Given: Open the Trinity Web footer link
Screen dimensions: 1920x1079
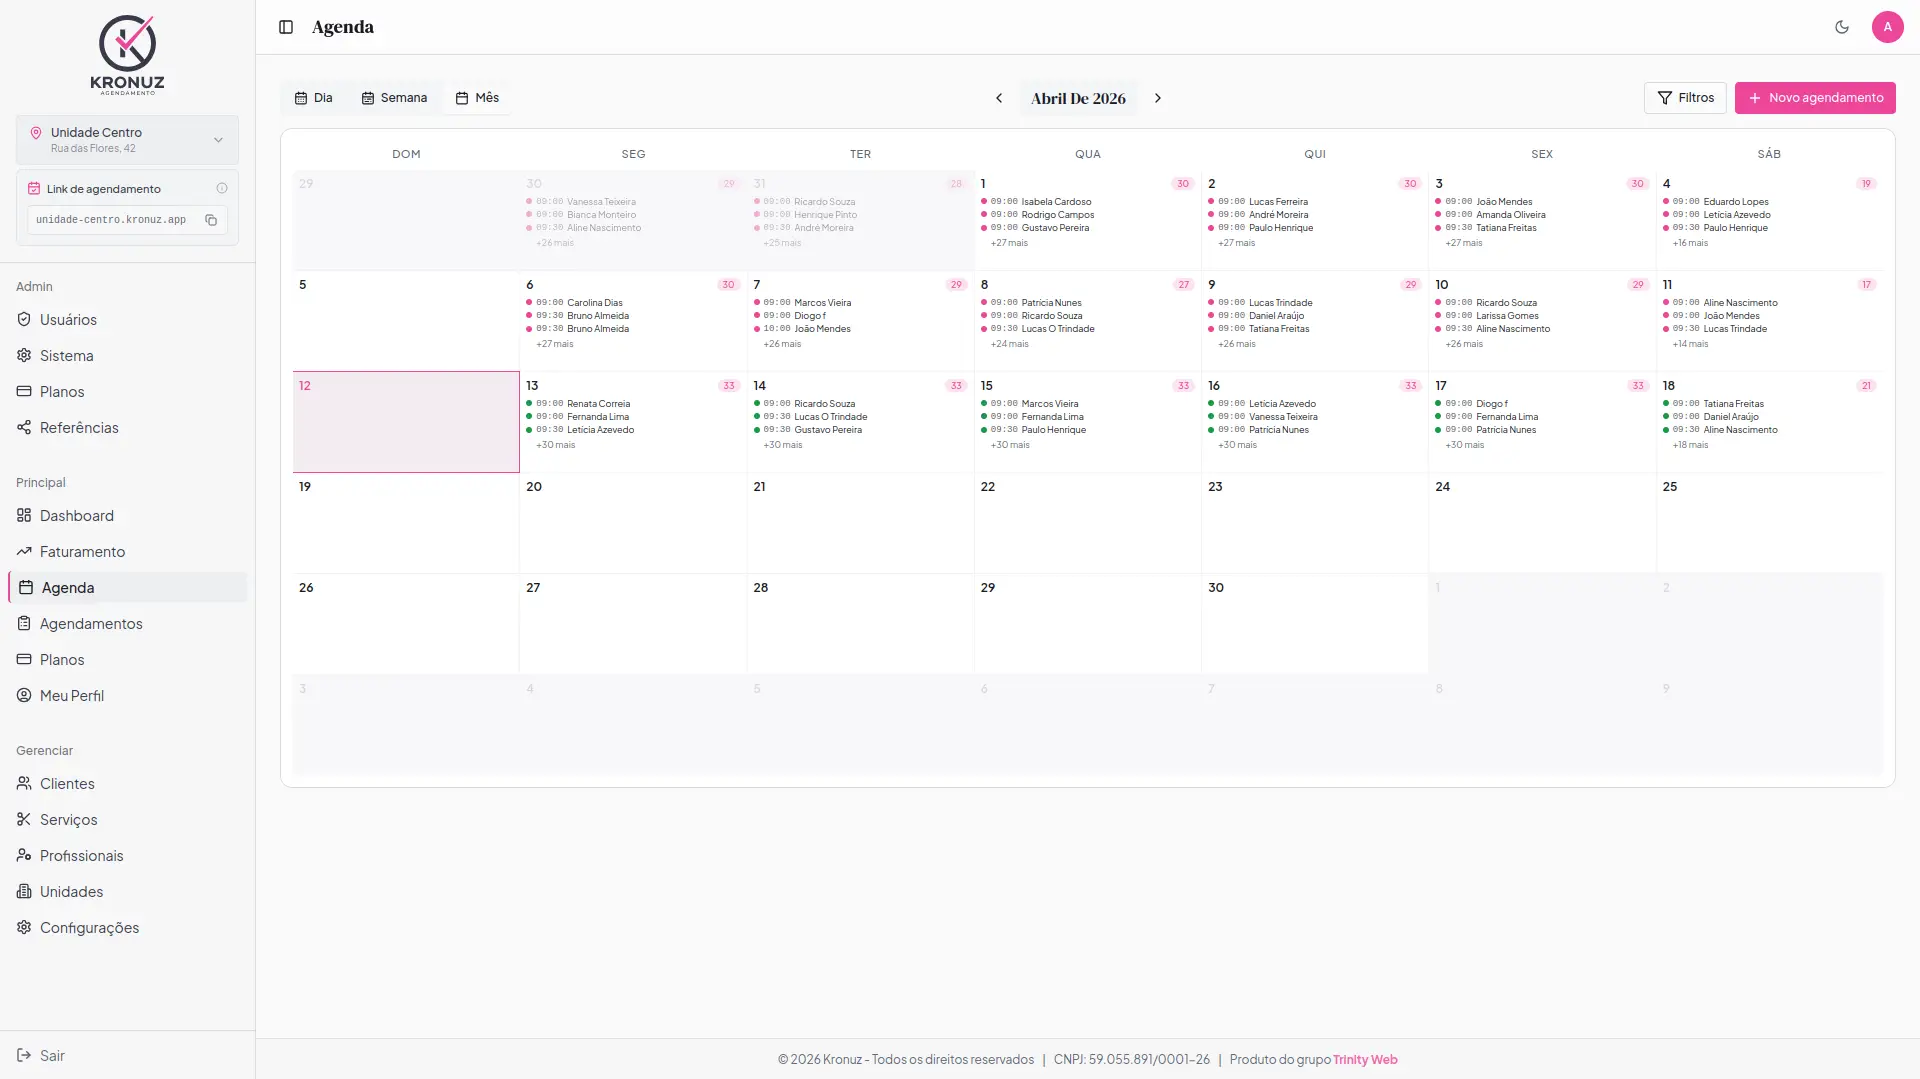Looking at the screenshot, I should tap(1365, 1060).
